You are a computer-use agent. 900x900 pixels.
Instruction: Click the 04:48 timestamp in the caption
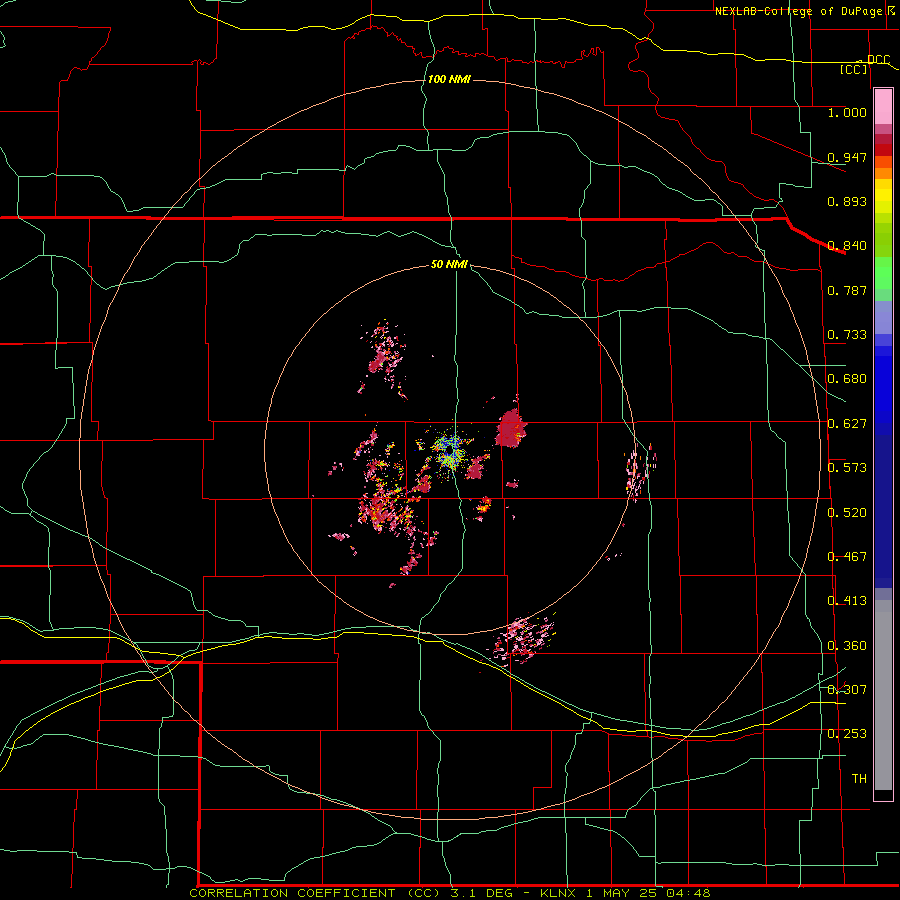click(x=688, y=893)
